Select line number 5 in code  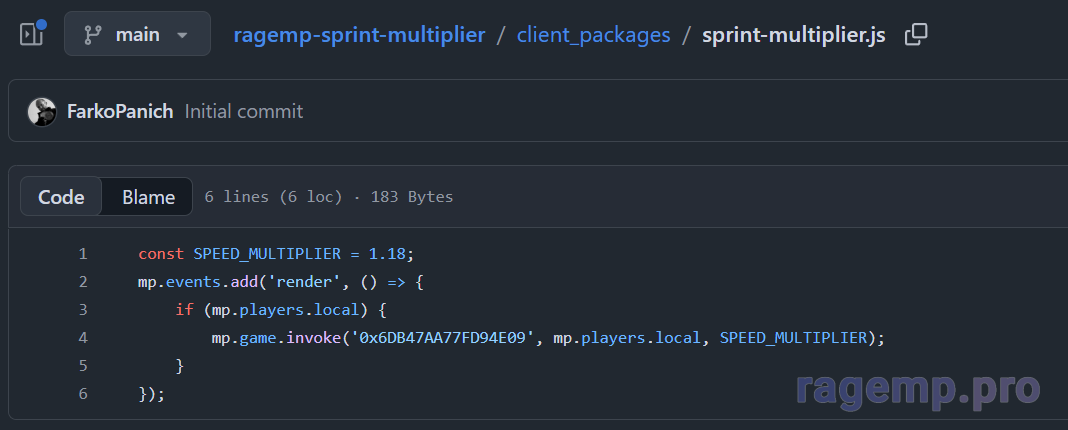coord(83,366)
